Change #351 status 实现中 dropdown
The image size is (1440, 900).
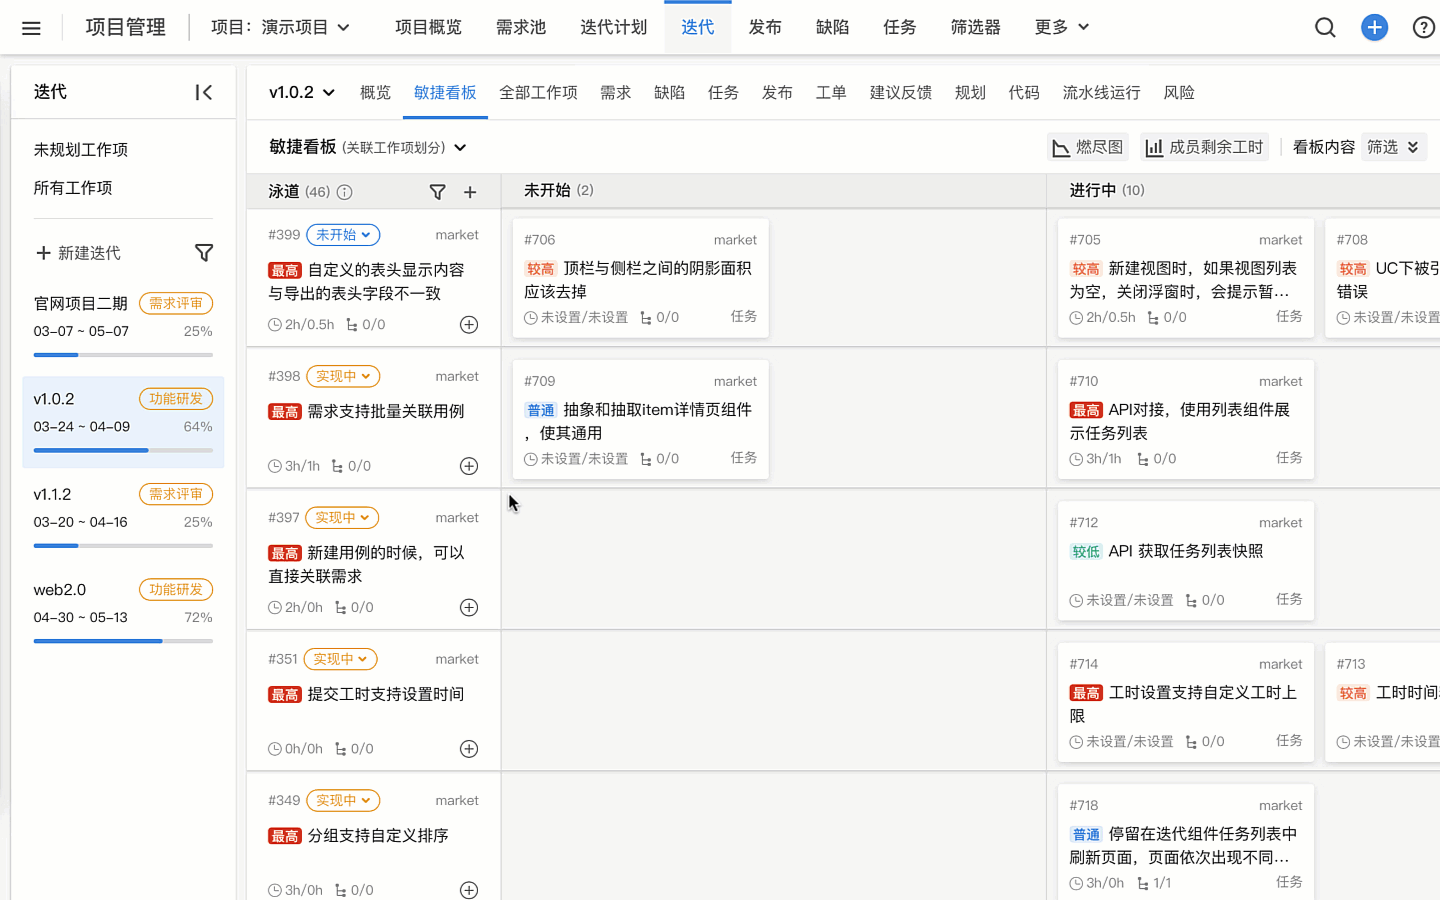click(x=340, y=659)
